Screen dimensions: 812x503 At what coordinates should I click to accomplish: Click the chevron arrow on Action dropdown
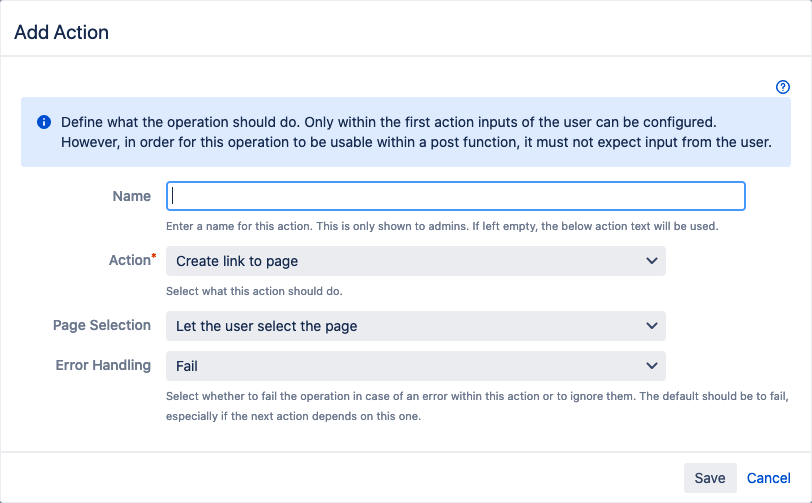click(x=652, y=261)
